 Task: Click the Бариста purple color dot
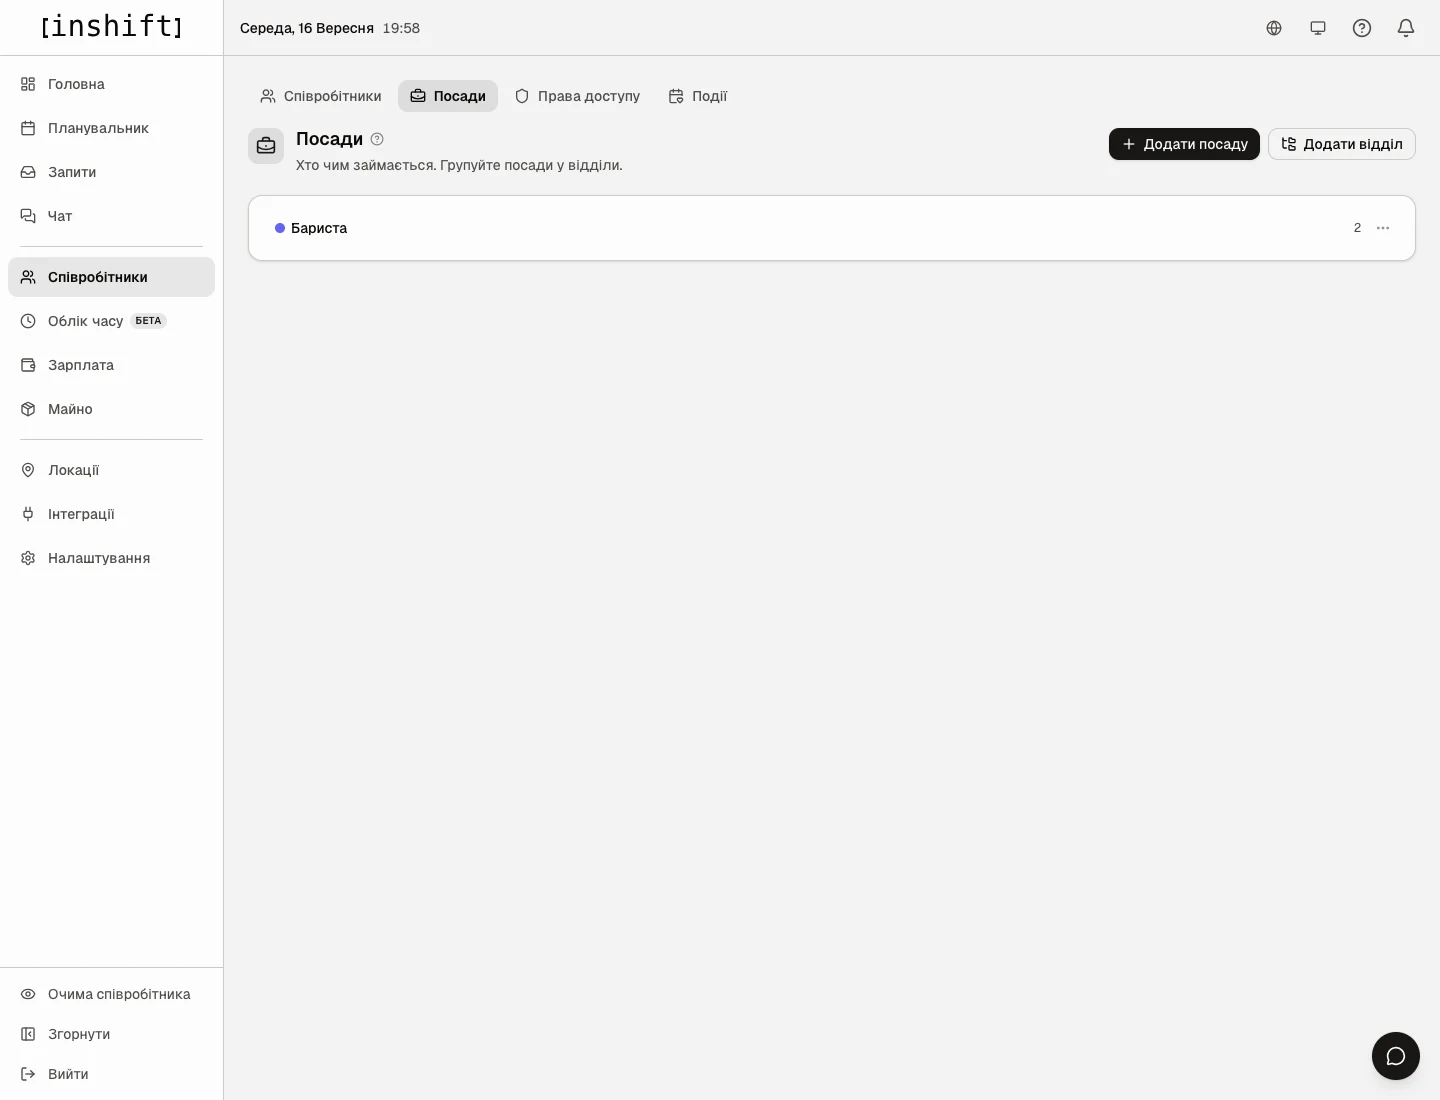280,228
